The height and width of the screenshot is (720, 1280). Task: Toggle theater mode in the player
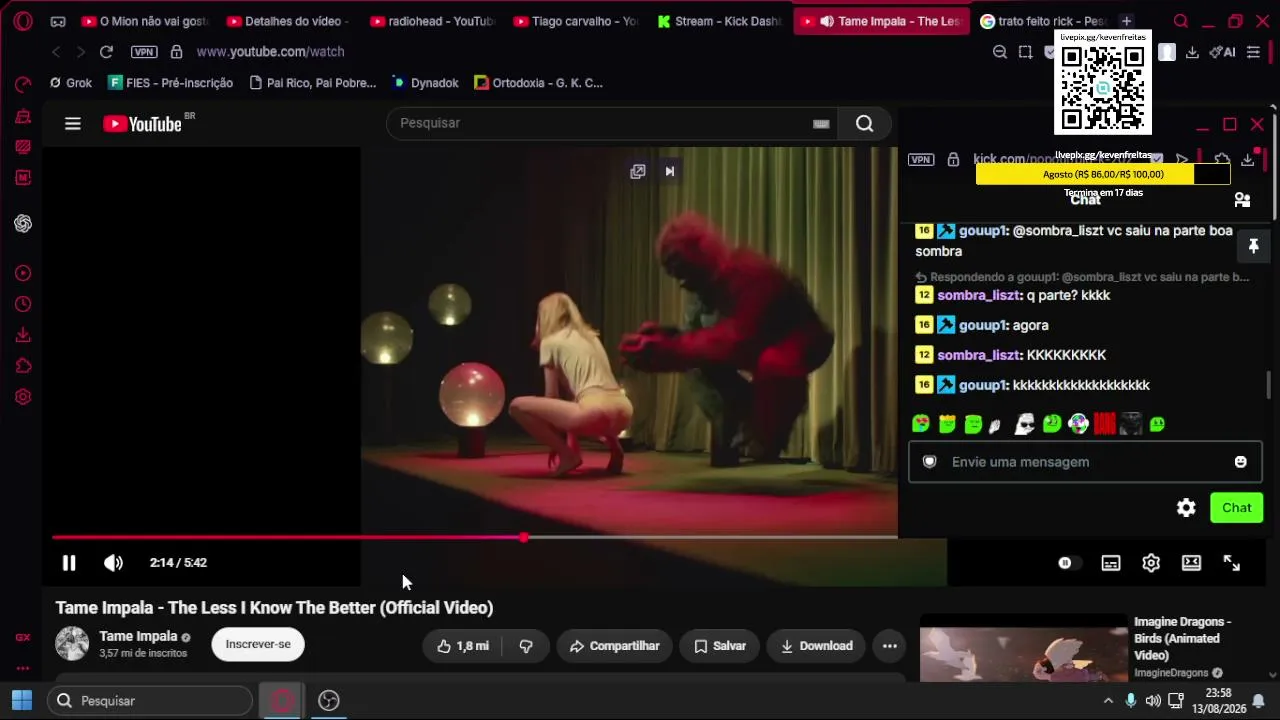1191,563
